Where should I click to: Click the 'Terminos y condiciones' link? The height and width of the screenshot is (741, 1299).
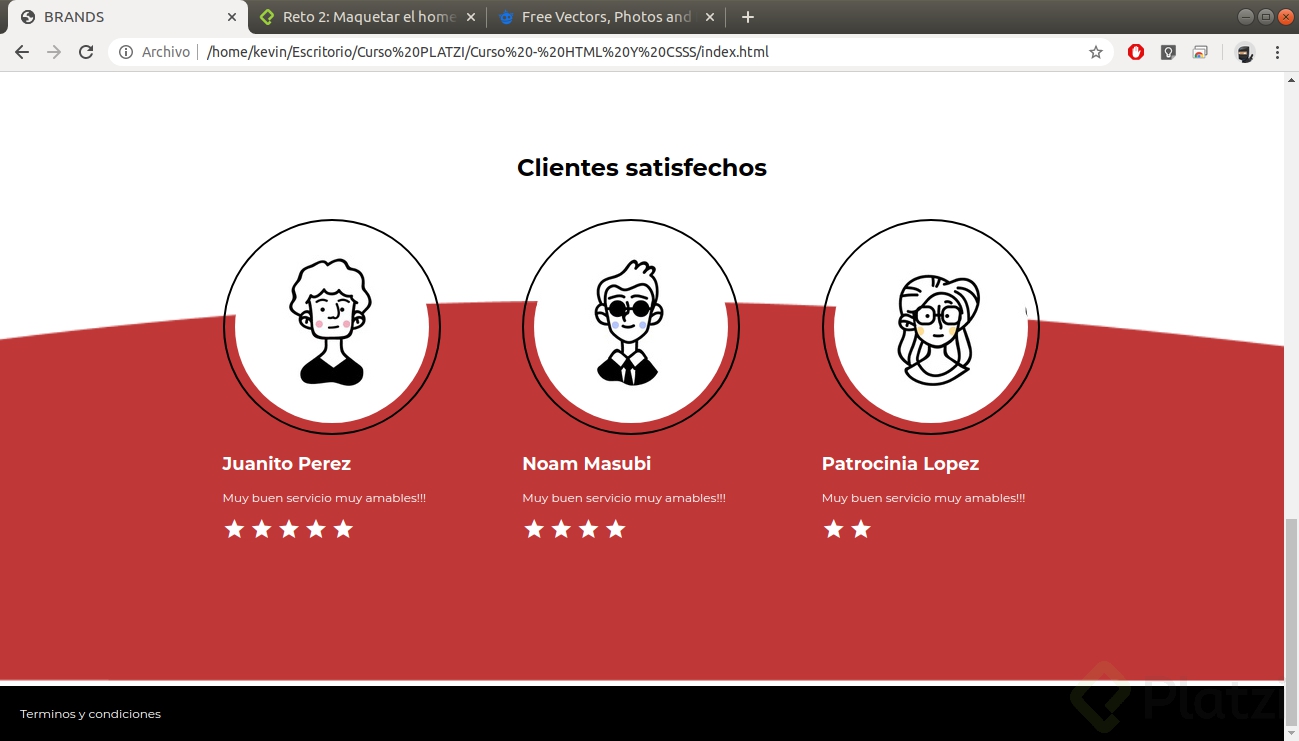pyautogui.click(x=90, y=714)
